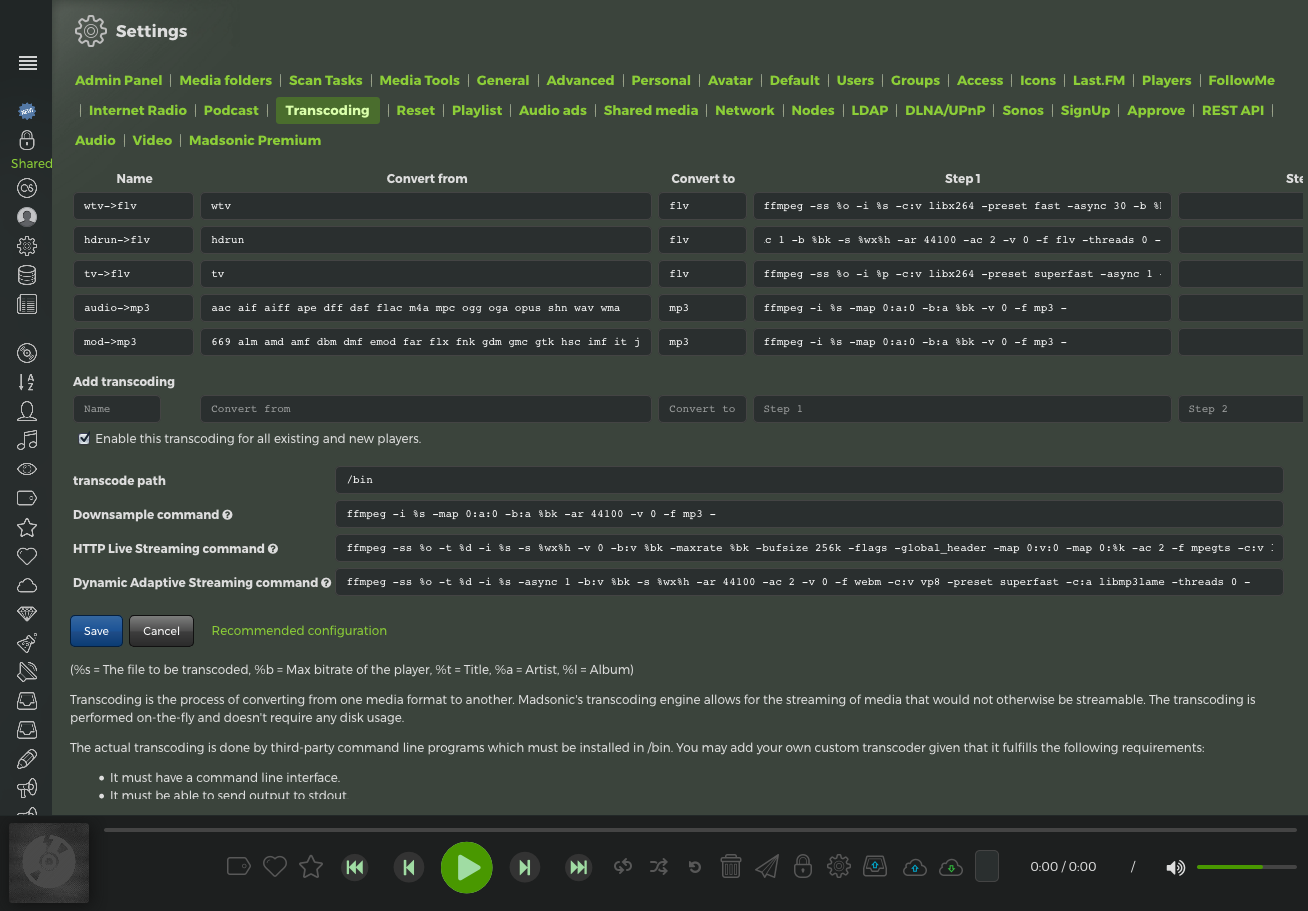Toggle 'Enable this transcoding for all' checkbox
This screenshot has width=1308, height=911.
(x=84, y=439)
